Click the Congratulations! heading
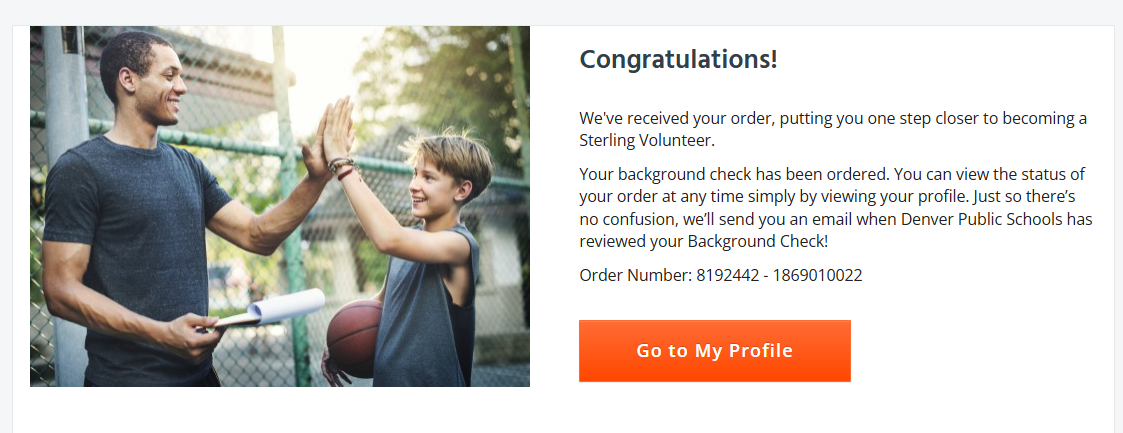 pos(678,59)
